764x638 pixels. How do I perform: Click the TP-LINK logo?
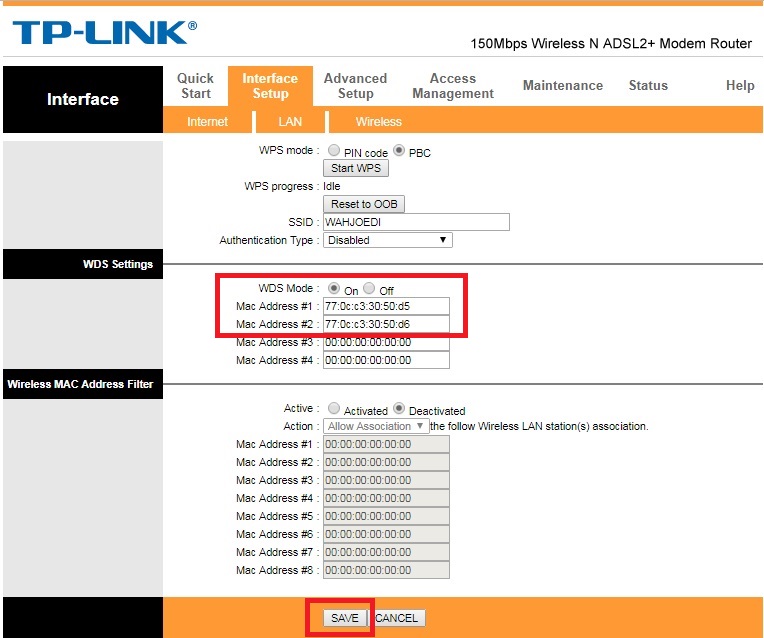pos(104,32)
